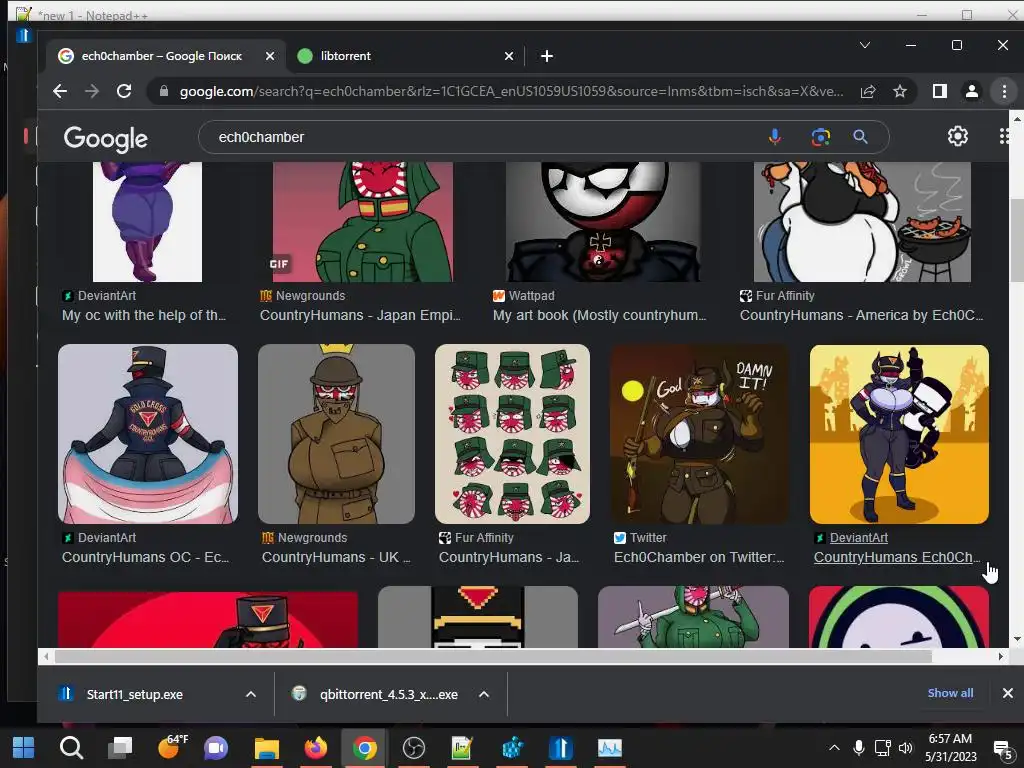Share this page from address bar

click(868, 91)
